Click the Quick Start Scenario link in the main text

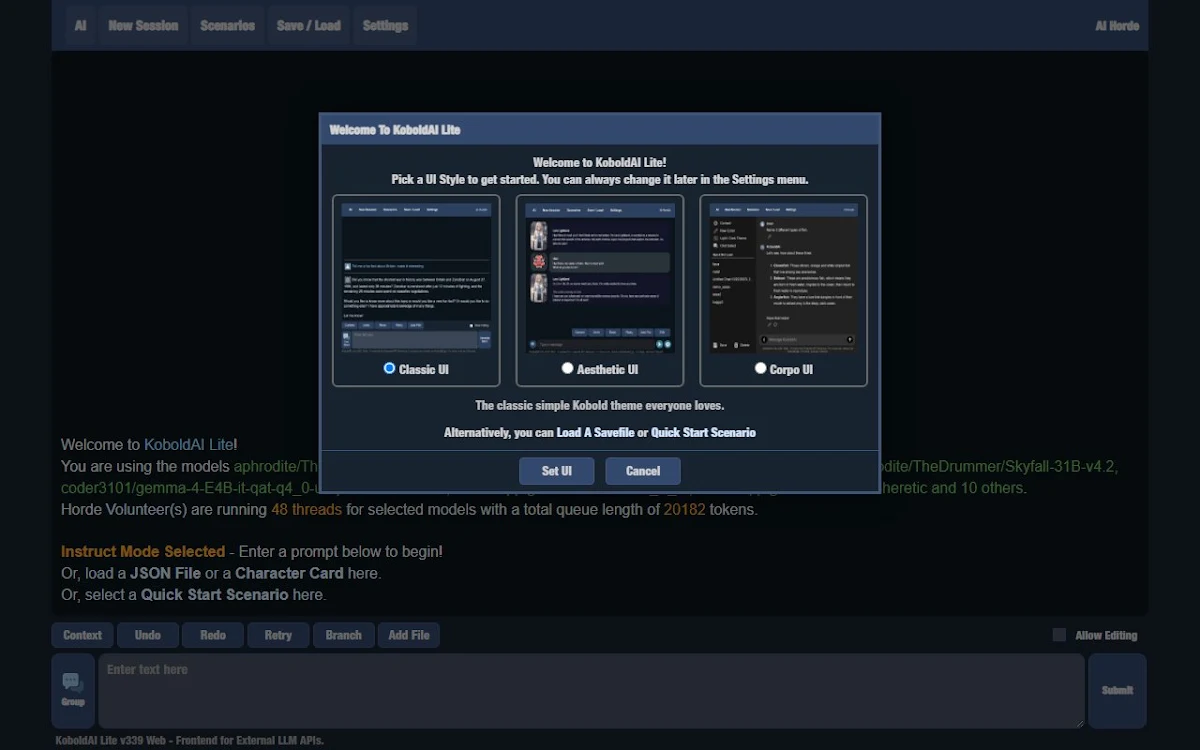[x=214, y=594]
